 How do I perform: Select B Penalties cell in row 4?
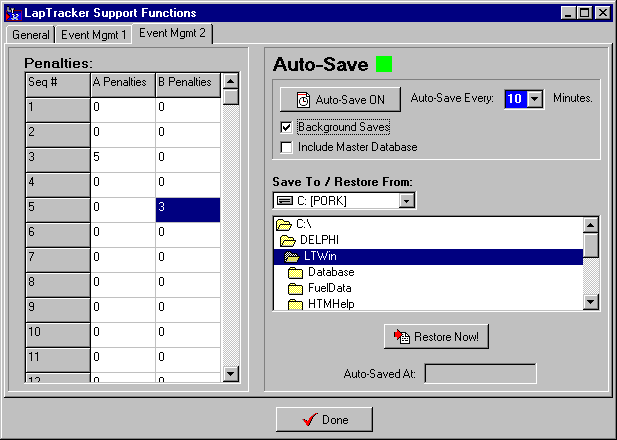click(x=188, y=185)
